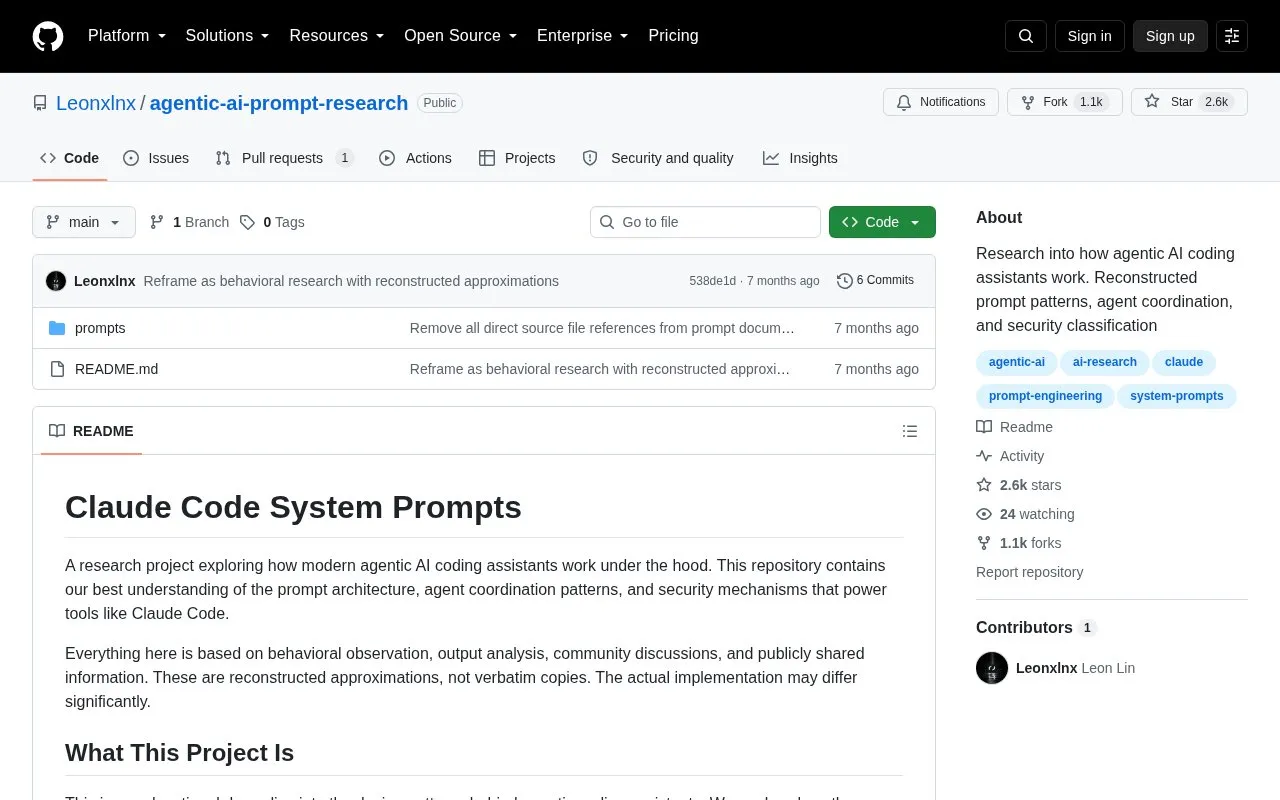
Task: Click the Notifications bell button
Action: (941, 102)
